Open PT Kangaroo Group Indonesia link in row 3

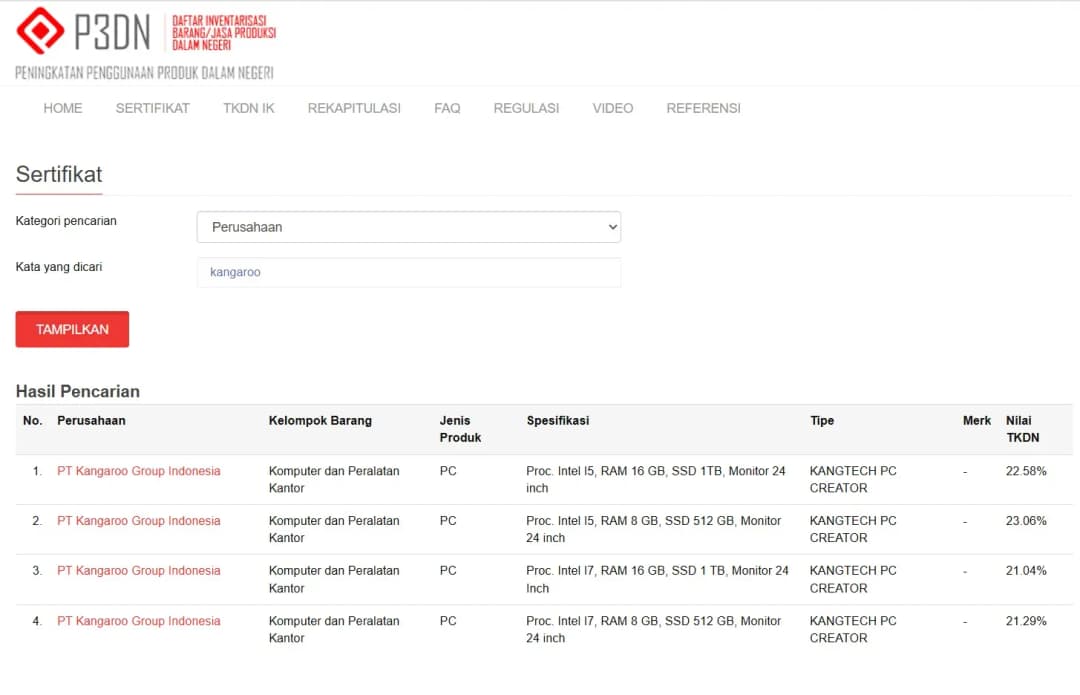pos(138,570)
